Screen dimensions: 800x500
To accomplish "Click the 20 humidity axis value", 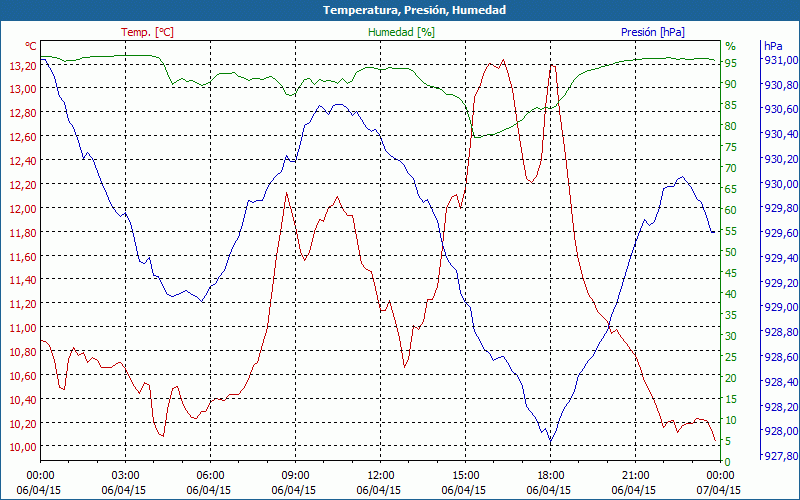I will tap(731, 378).
